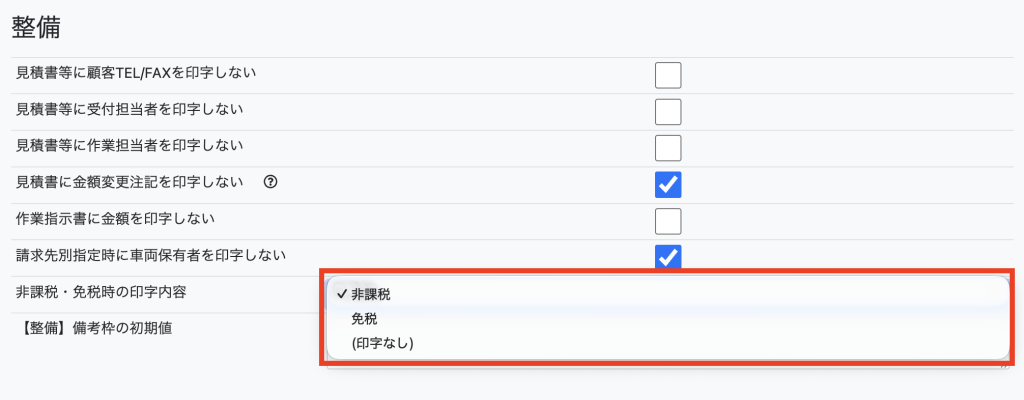The height and width of the screenshot is (400, 1024).
Task: Pick the (印字なし) dropdown option
Action: click(x=382, y=343)
